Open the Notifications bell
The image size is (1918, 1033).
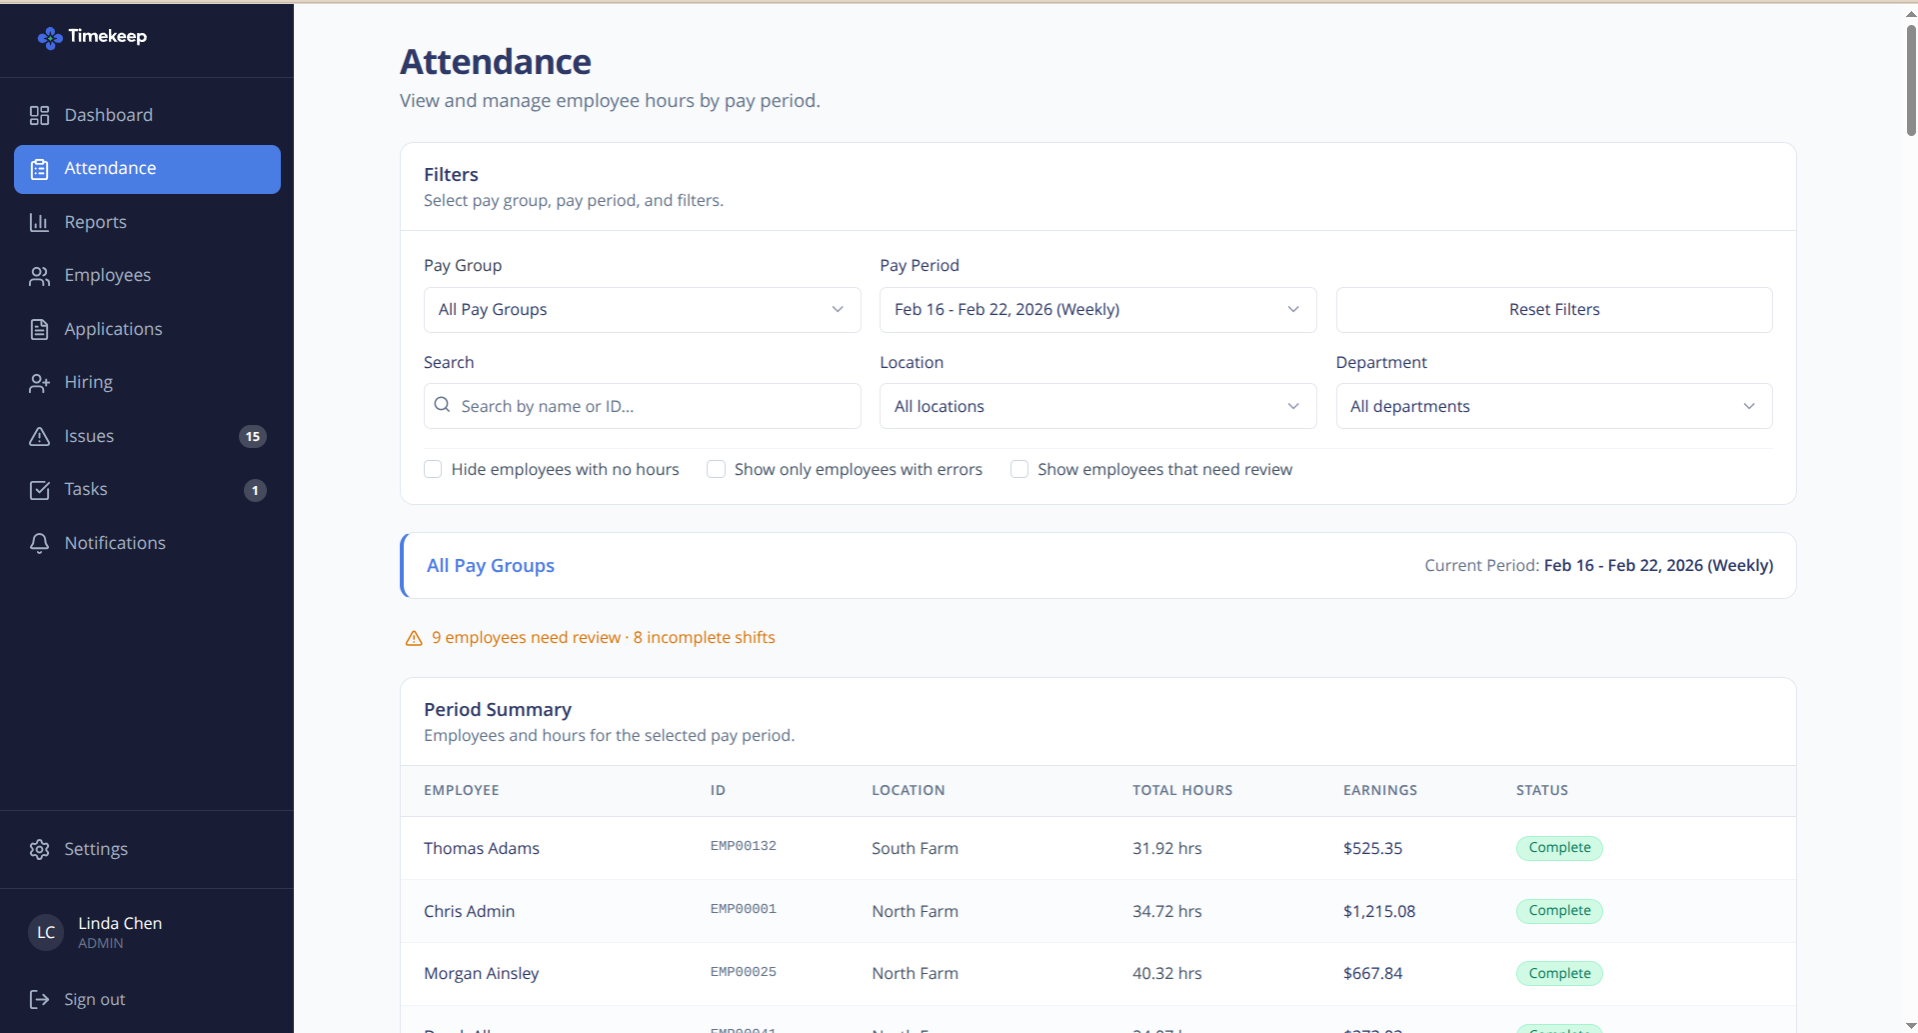point(115,542)
